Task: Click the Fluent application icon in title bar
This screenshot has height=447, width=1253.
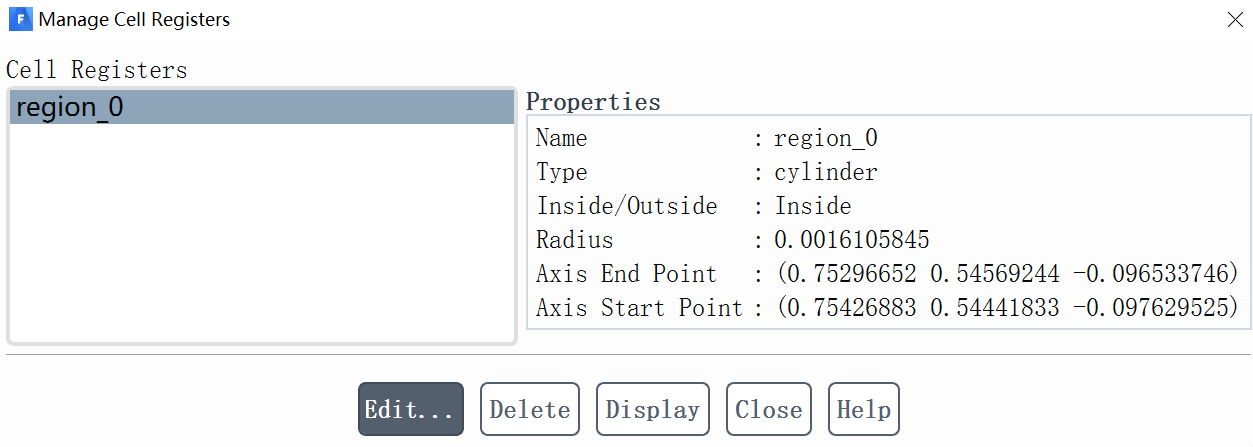Action: tap(20, 19)
